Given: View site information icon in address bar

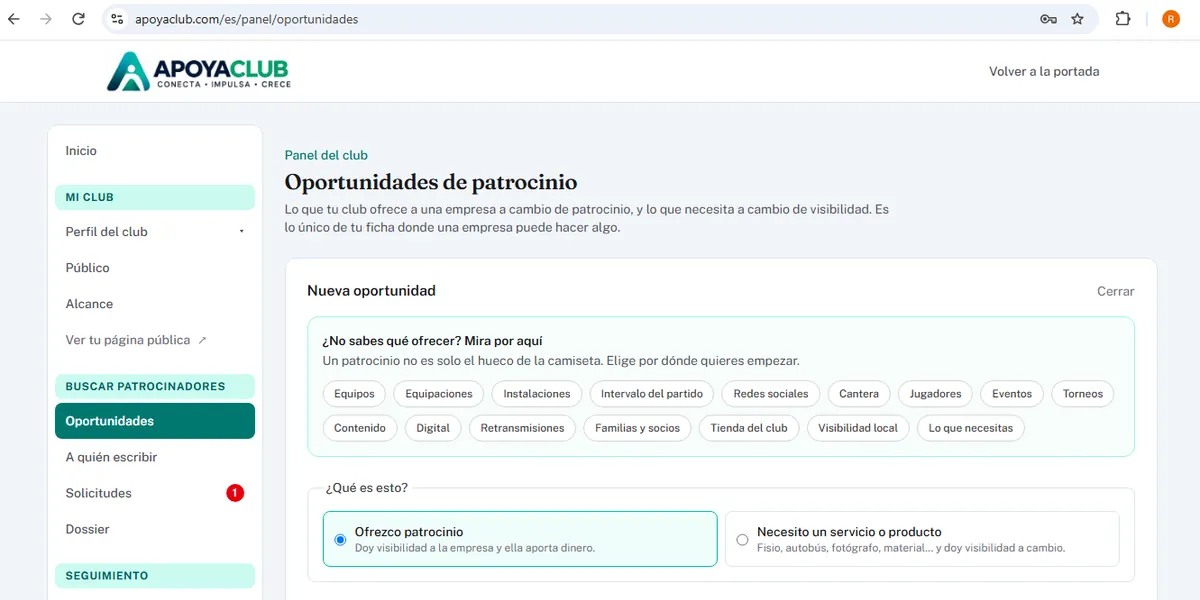Looking at the screenshot, I should [117, 19].
